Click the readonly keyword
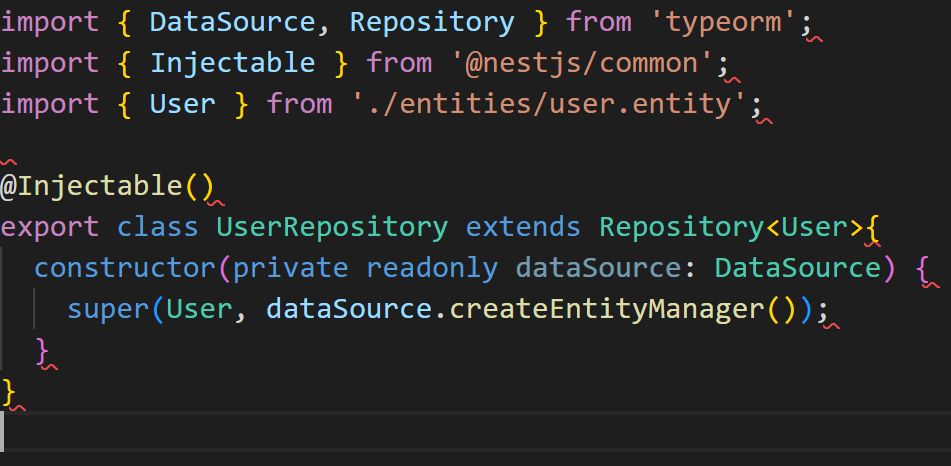This screenshot has width=951, height=466. tap(432, 268)
